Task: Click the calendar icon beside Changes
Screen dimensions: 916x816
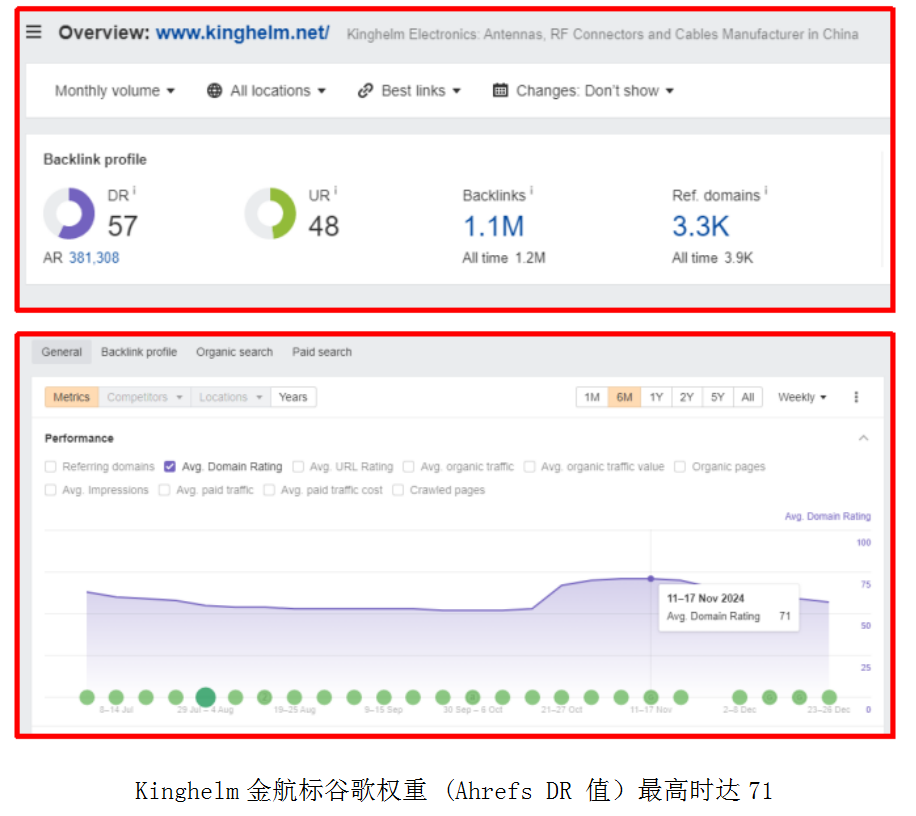Action: pos(500,91)
